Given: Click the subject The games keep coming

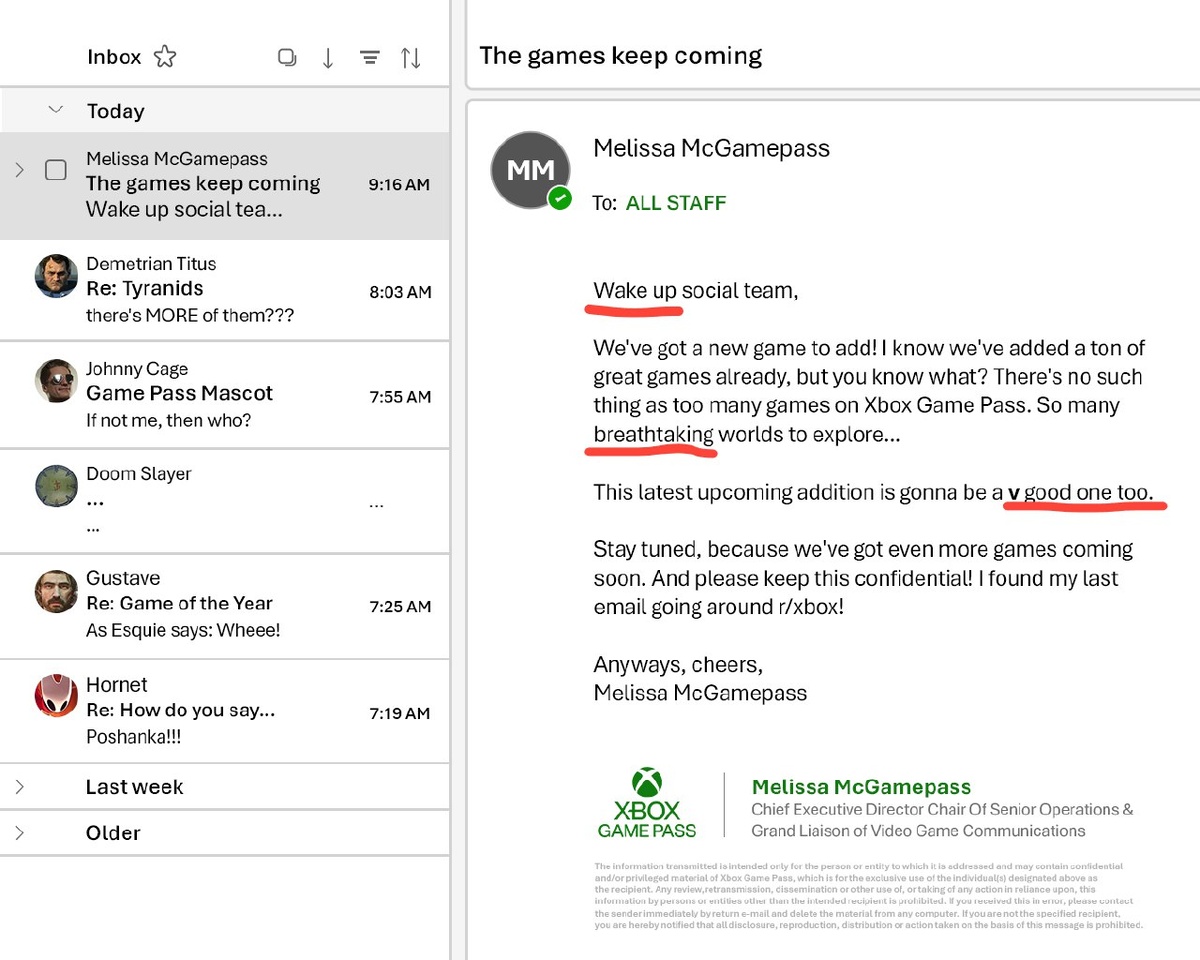Looking at the screenshot, I should [x=621, y=55].
